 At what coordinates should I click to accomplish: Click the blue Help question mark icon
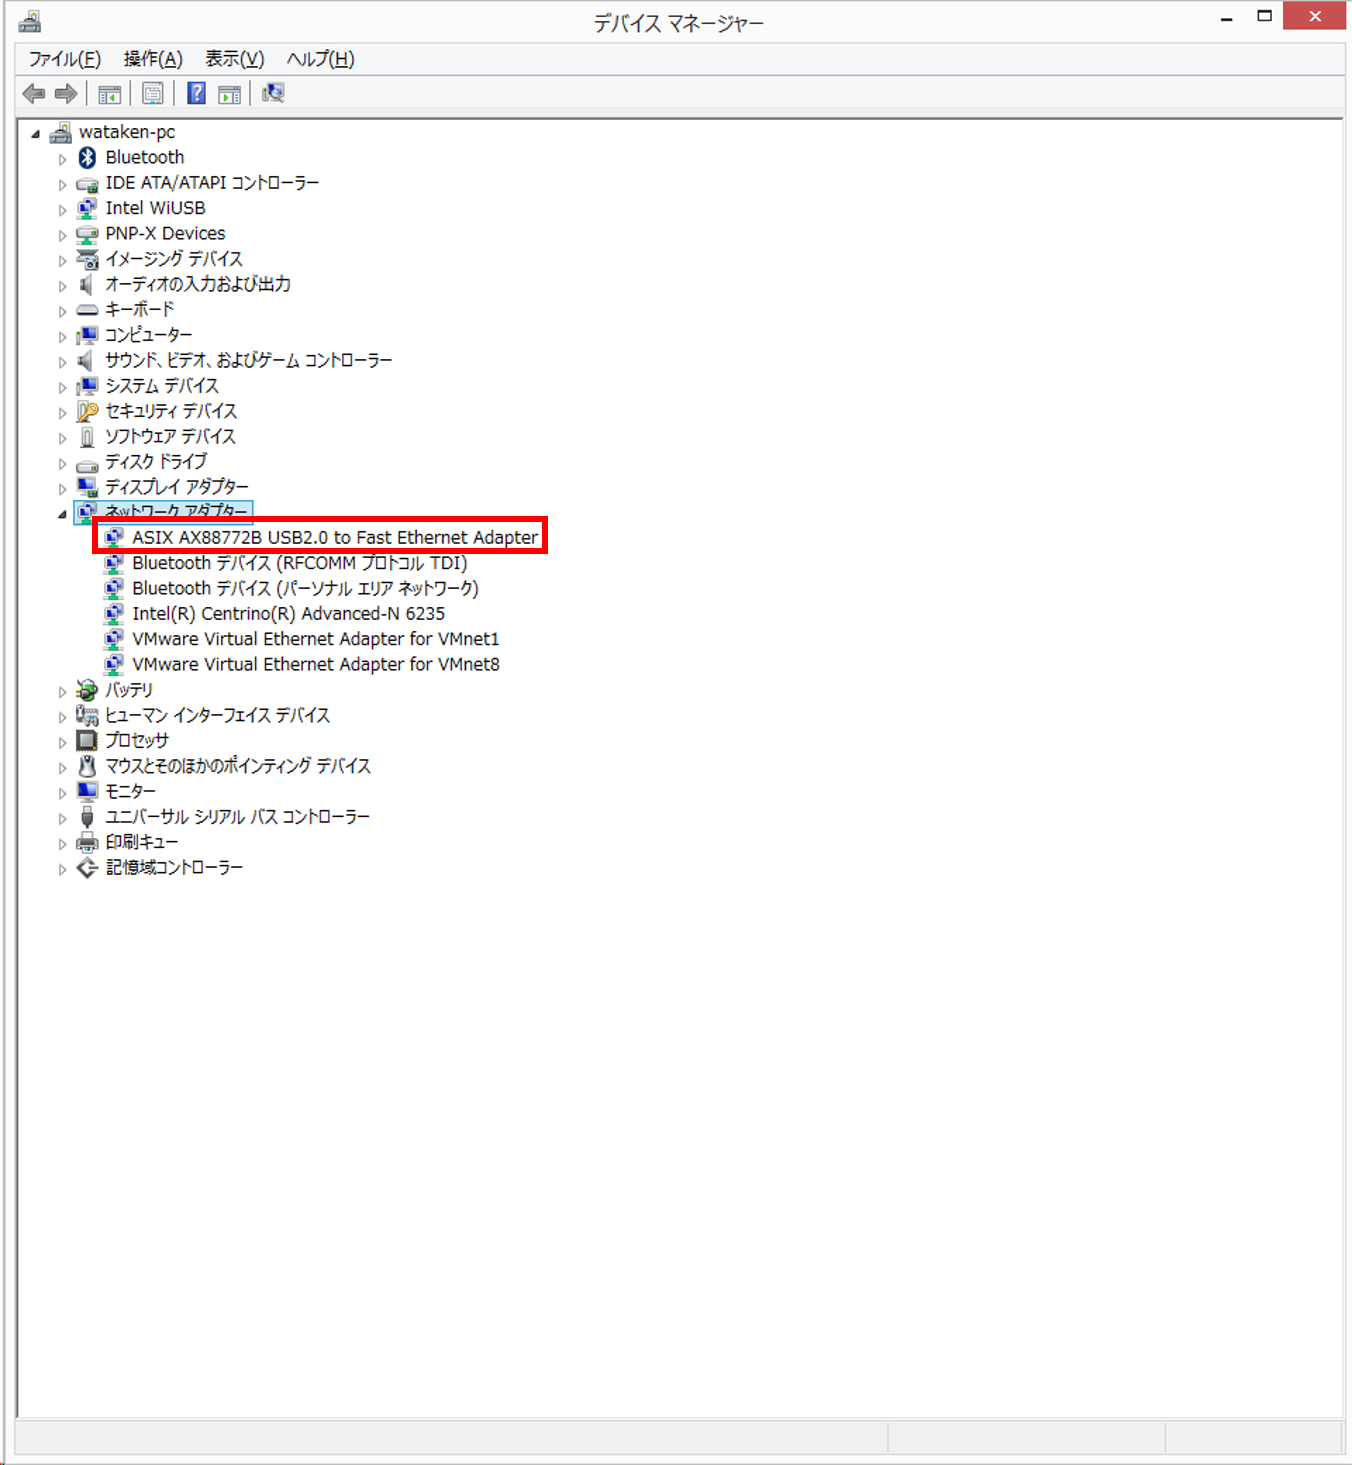pyautogui.click(x=197, y=94)
